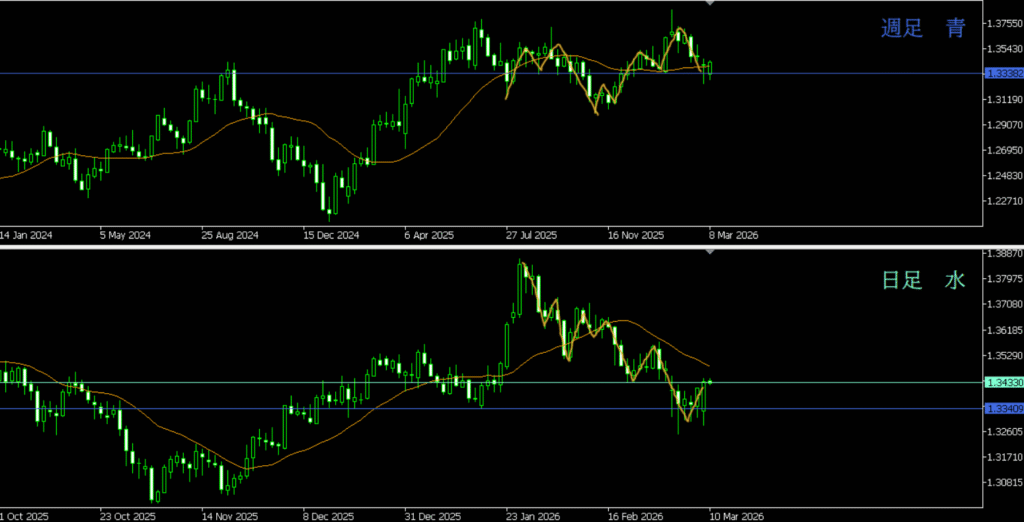Select the 週足 青 text label
The width and height of the screenshot is (1024, 522).
click(922, 29)
